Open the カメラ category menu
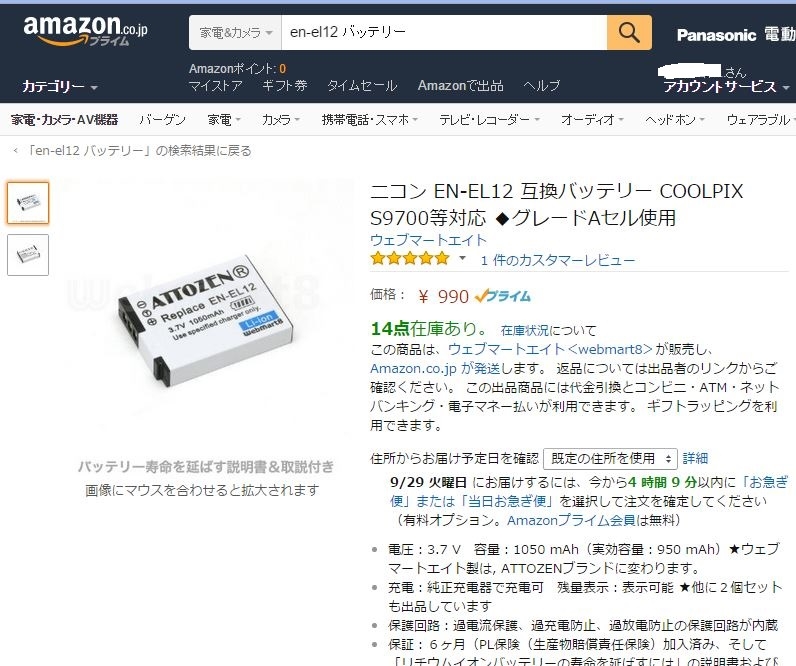Viewport: 796px width, 666px height. pyautogui.click(x=280, y=120)
